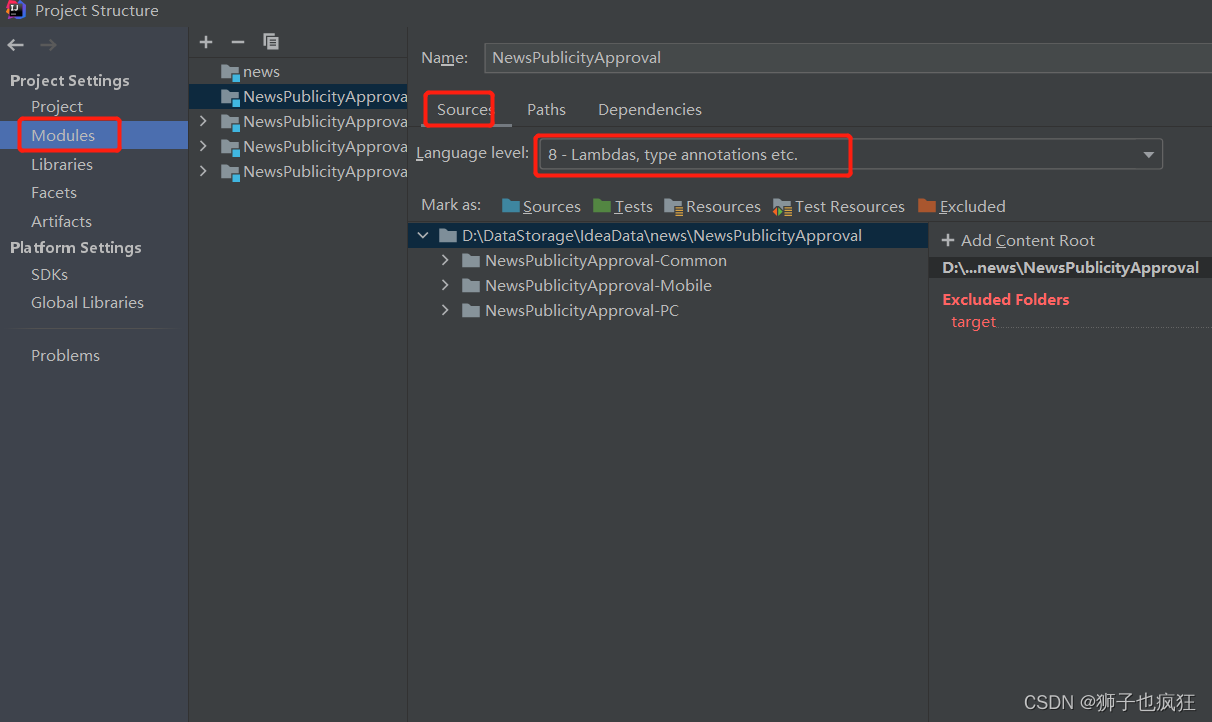Open SDKs under Platform Settings

50,274
